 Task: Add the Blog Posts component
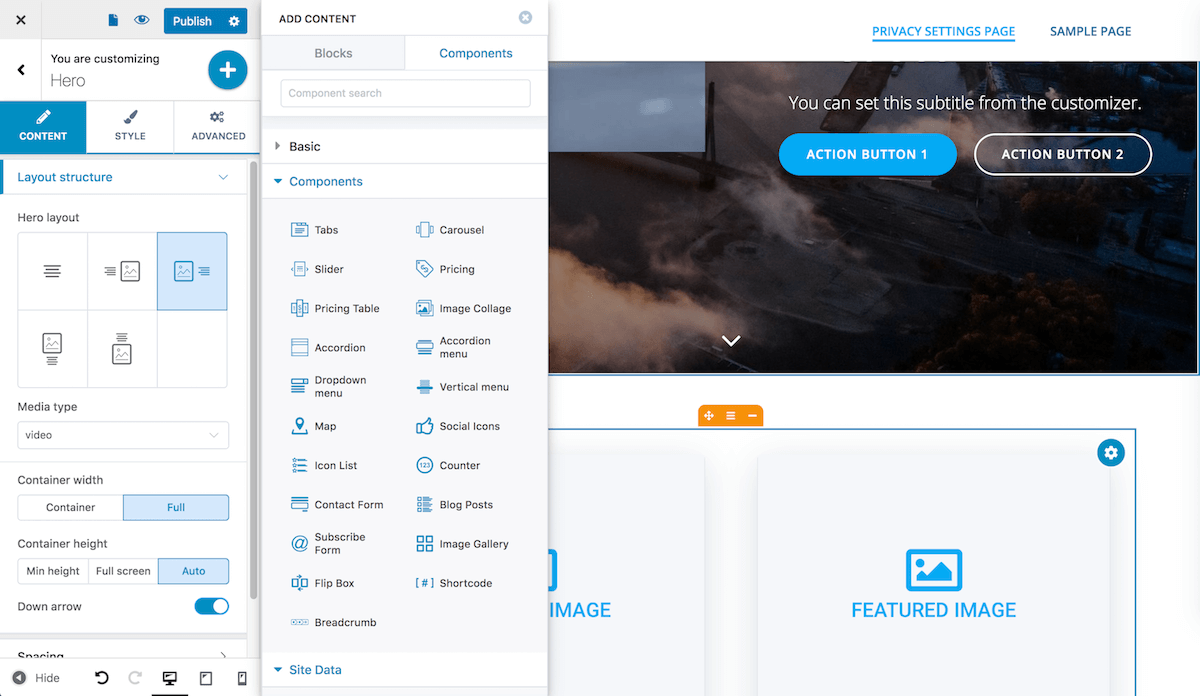[454, 505]
